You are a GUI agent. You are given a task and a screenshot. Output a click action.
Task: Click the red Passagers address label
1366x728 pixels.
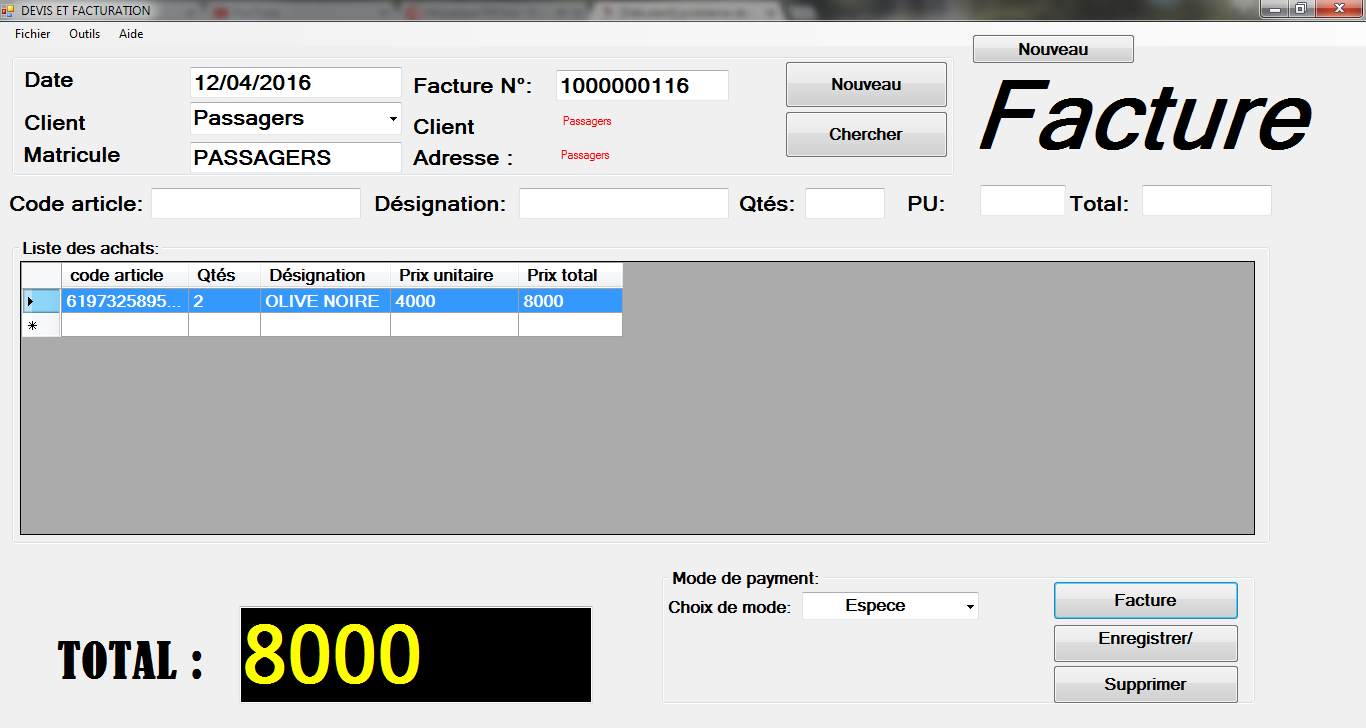(x=585, y=155)
